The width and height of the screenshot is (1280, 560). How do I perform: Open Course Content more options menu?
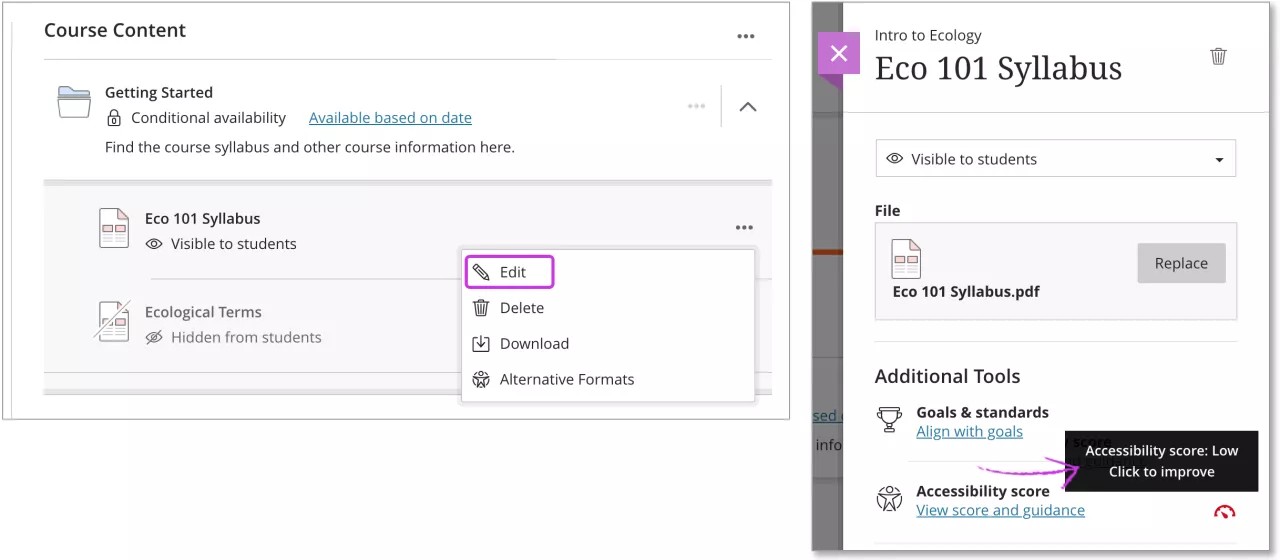(x=746, y=36)
